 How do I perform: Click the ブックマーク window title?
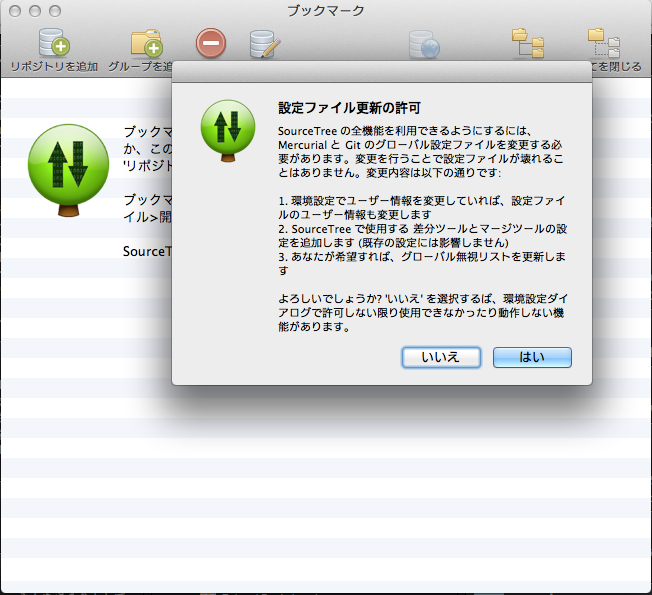[x=326, y=10]
